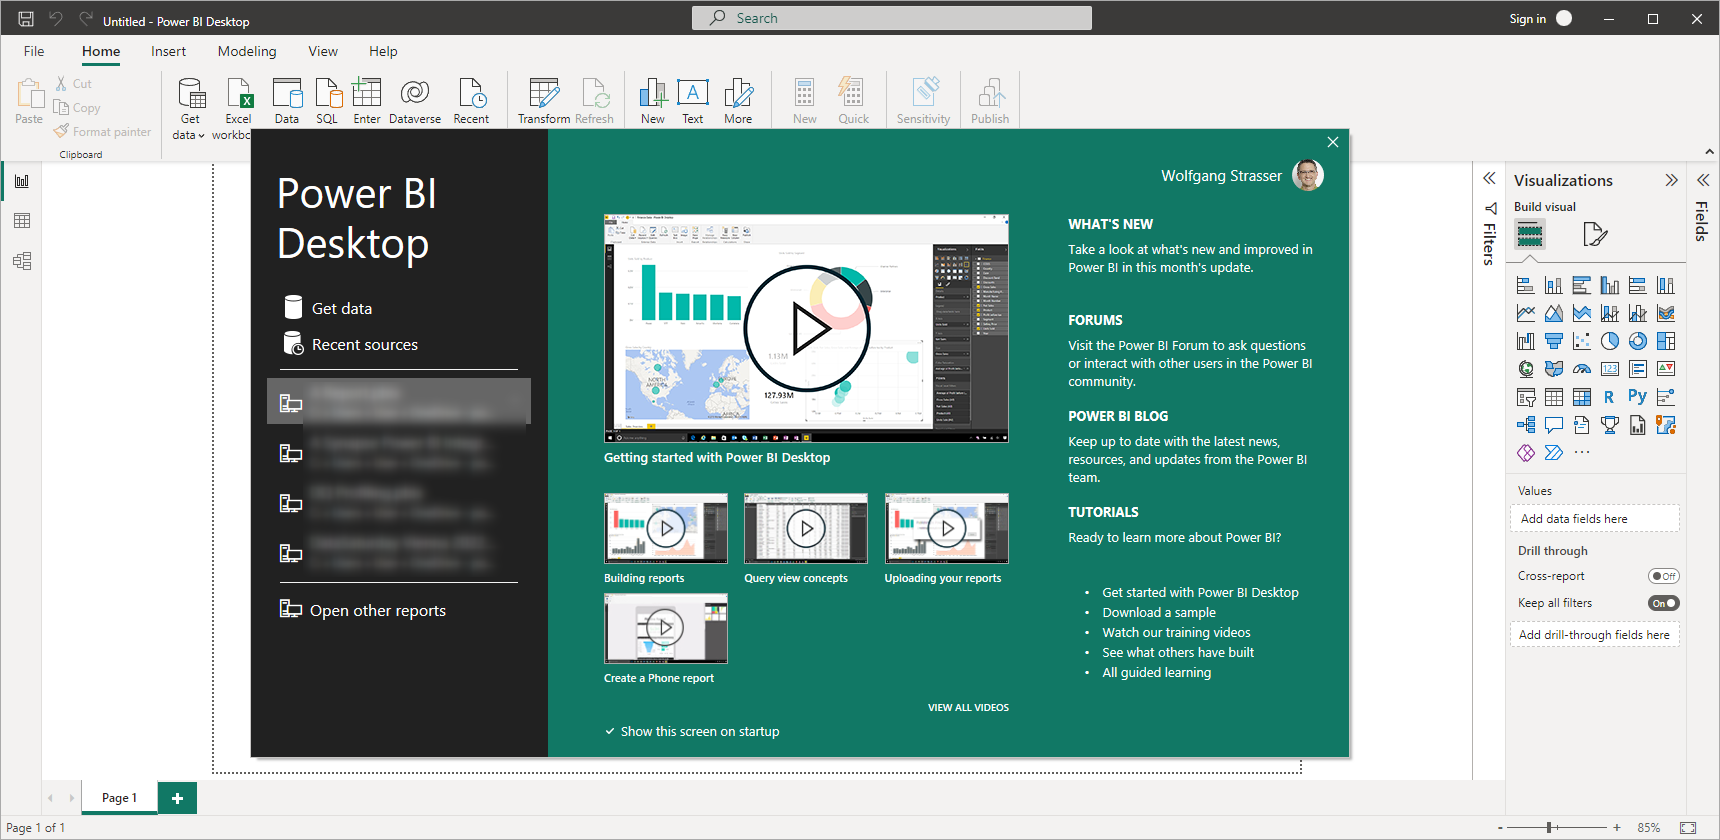Open the File menu
Image resolution: width=1720 pixels, height=840 pixels.
[x=34, y=51]
